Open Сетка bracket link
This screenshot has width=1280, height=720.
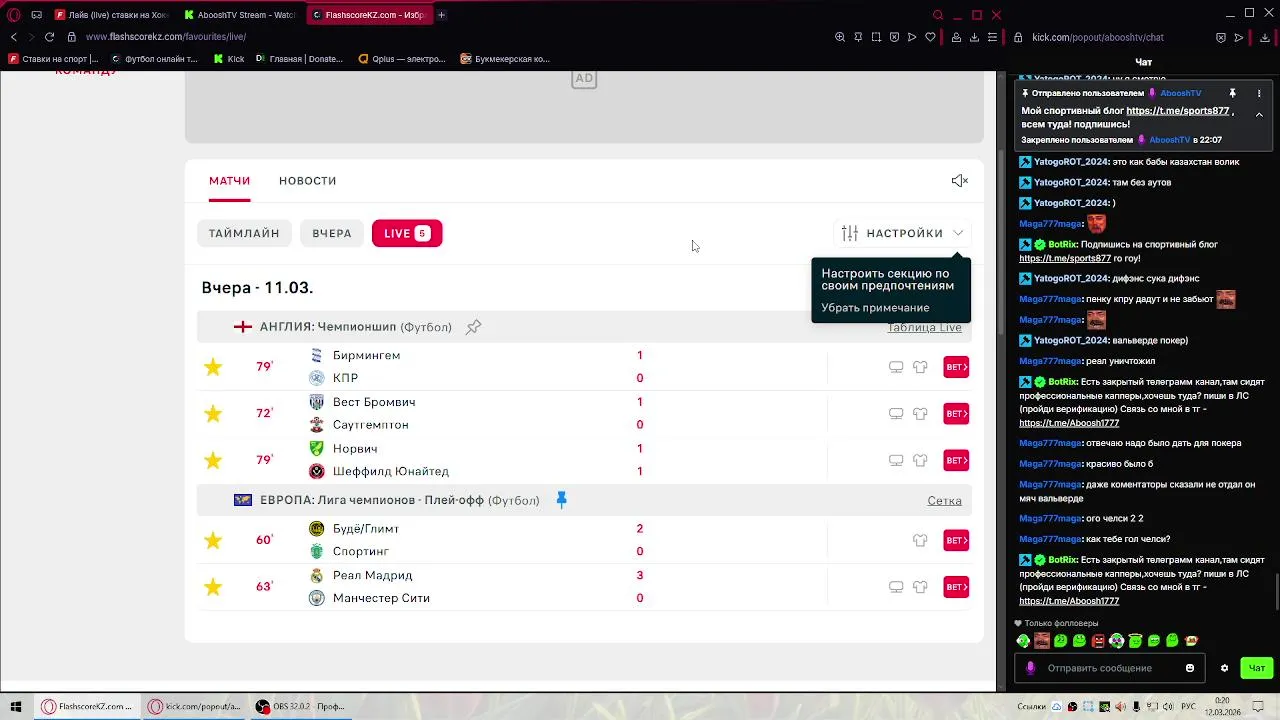tap(944, 500)
